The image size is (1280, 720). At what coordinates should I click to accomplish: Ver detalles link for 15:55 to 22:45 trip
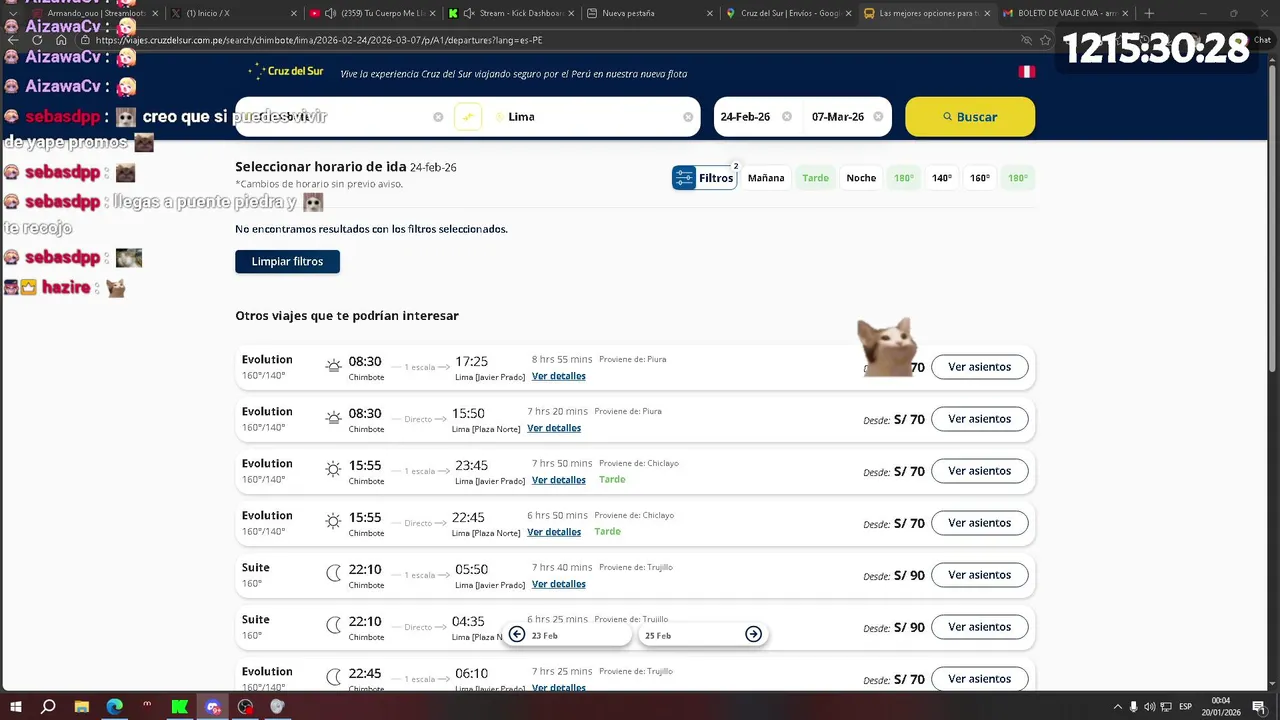554,532
